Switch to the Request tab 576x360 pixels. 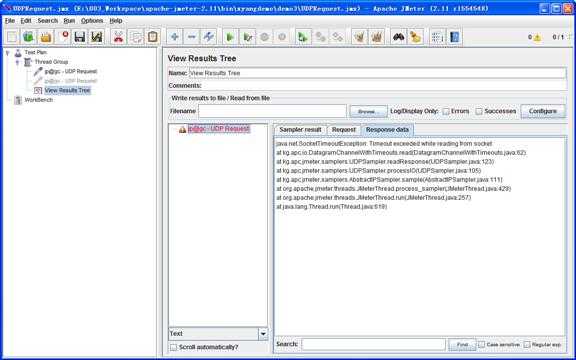click(x=344, y=130)
